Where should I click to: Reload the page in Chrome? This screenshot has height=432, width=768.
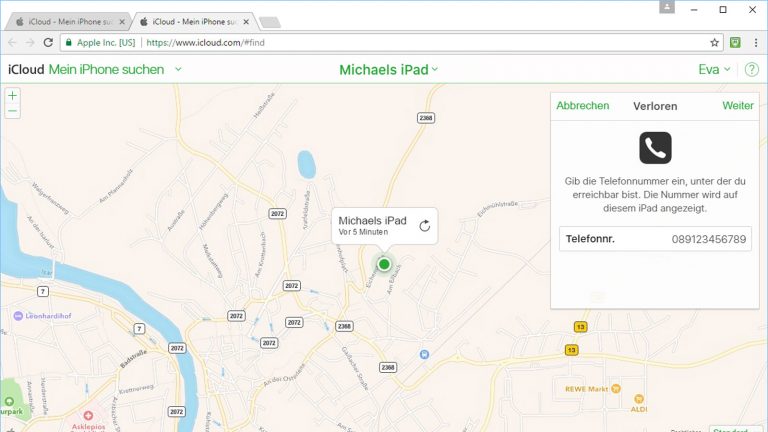48,43
